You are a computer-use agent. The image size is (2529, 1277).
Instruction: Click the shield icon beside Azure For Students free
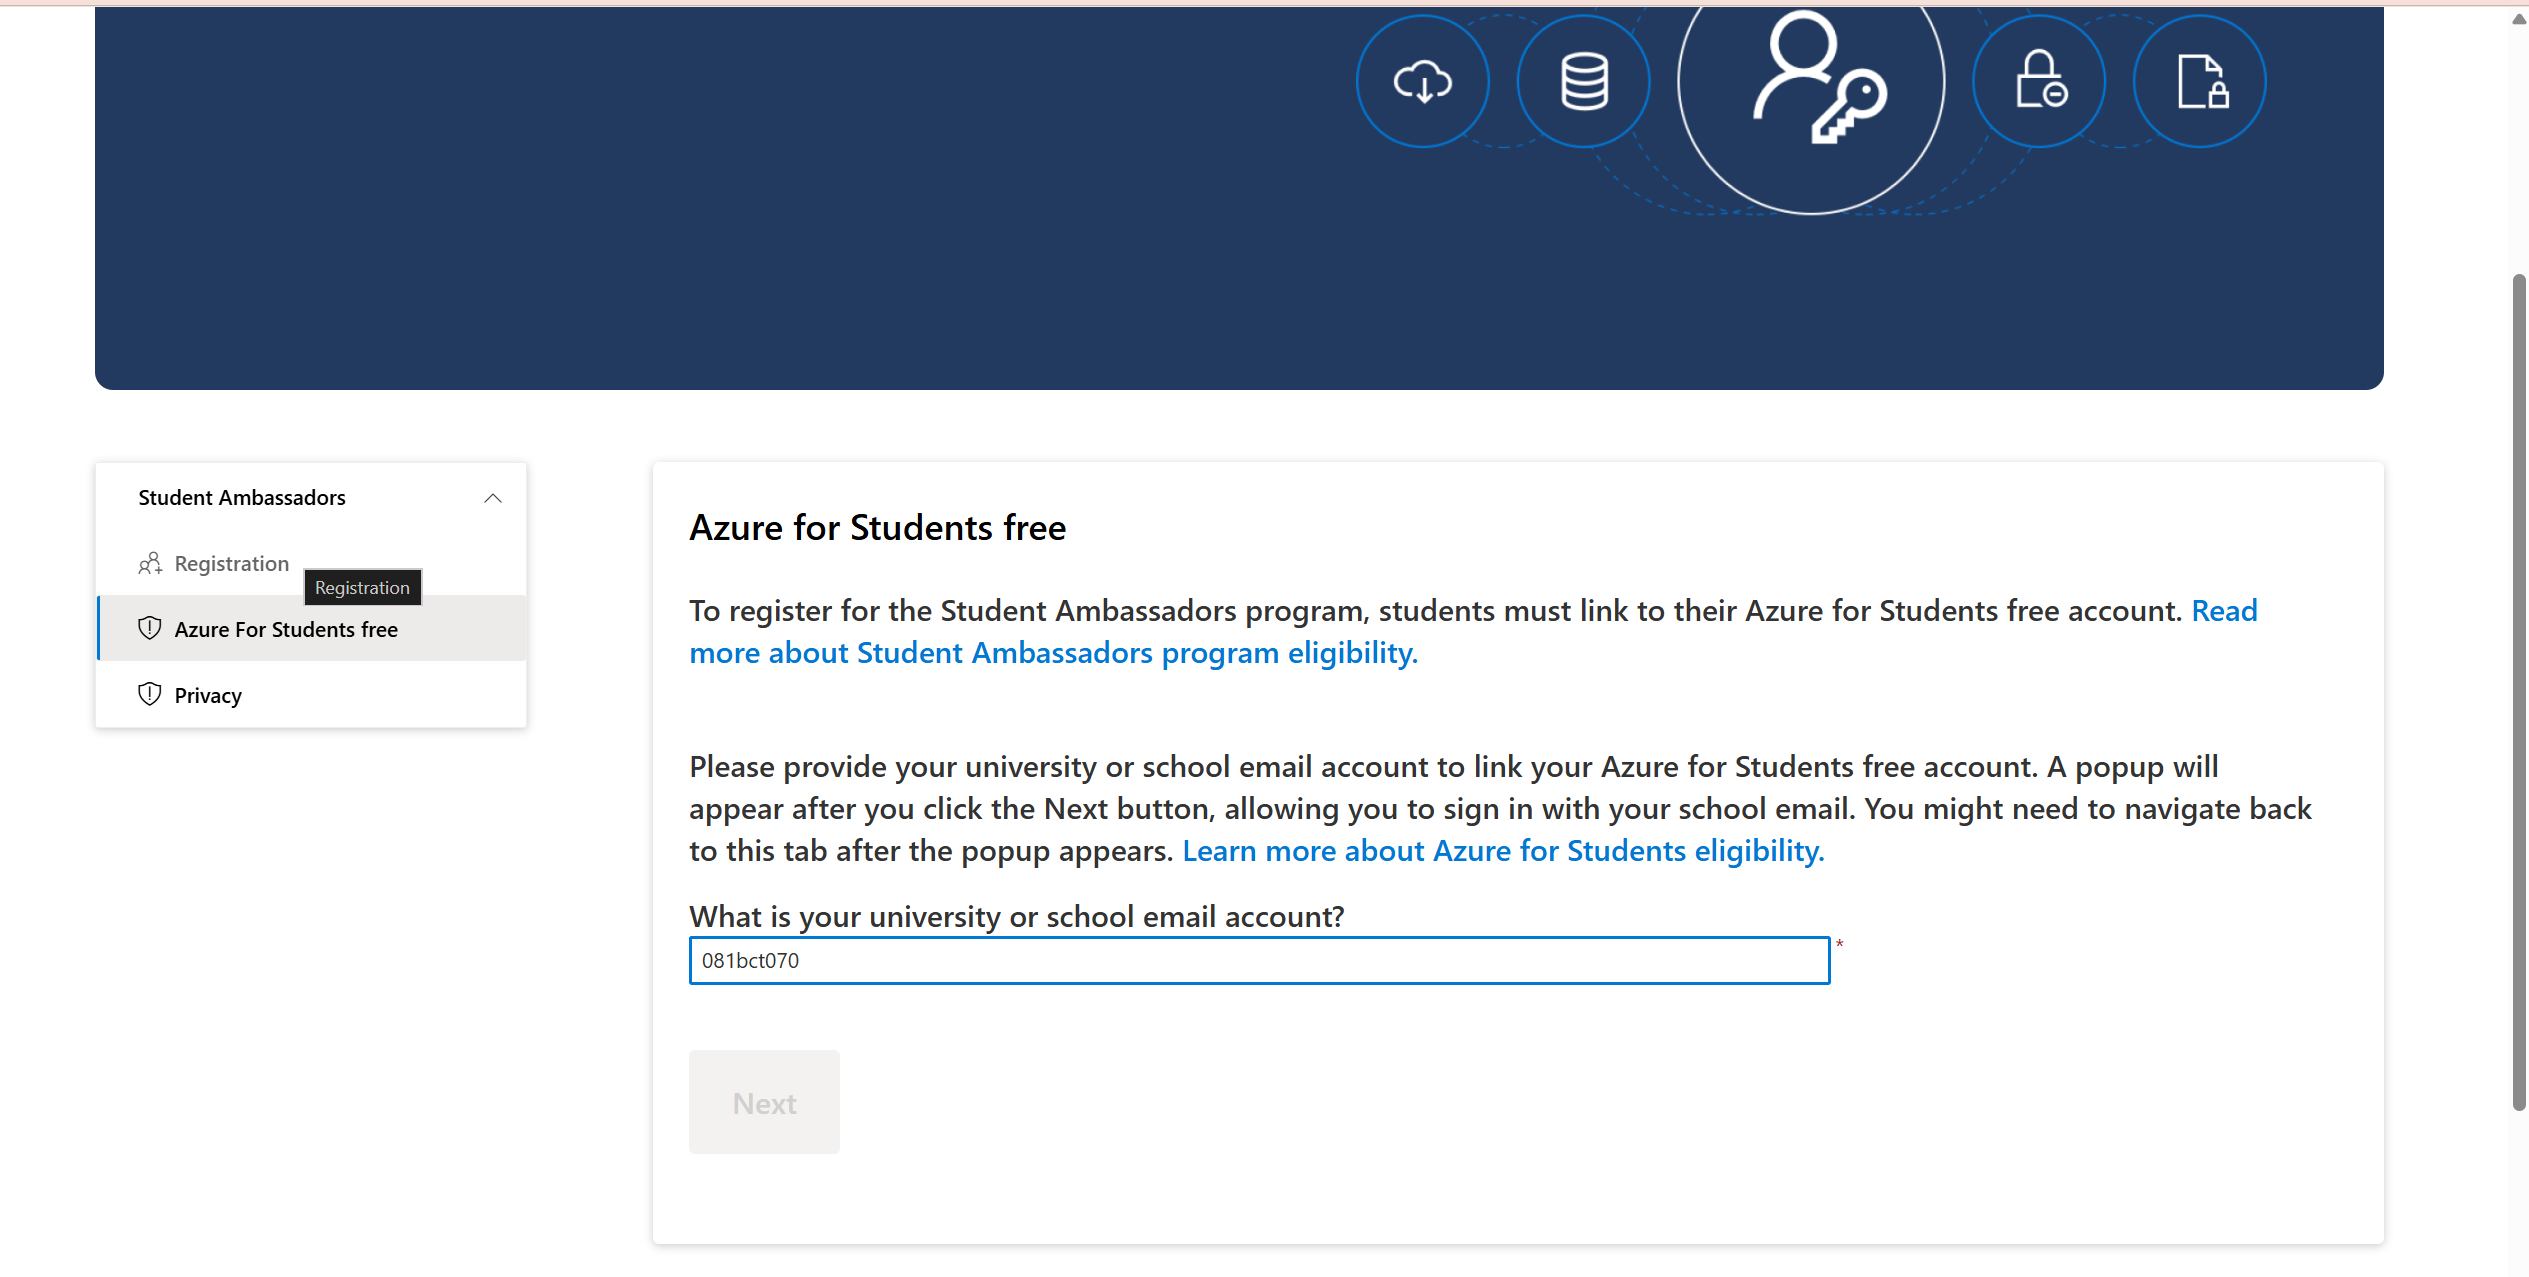coord(150,629)
